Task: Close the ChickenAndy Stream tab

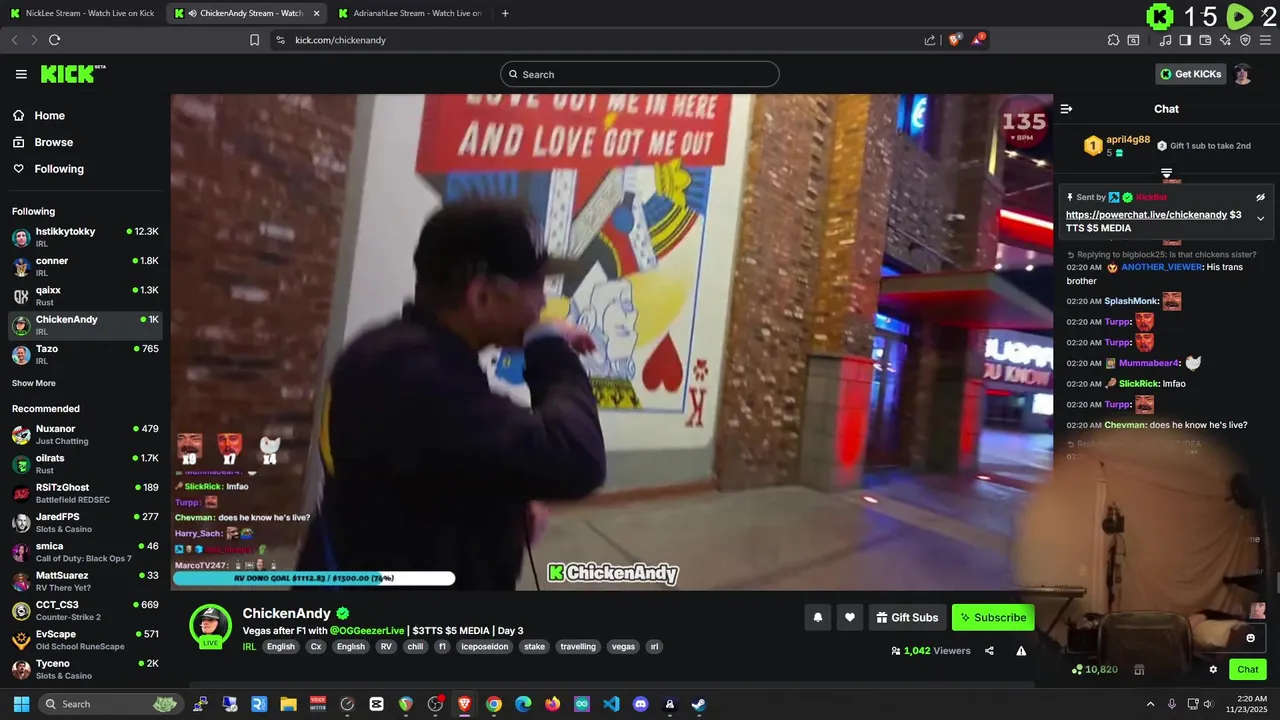Action: pos(316,13)
